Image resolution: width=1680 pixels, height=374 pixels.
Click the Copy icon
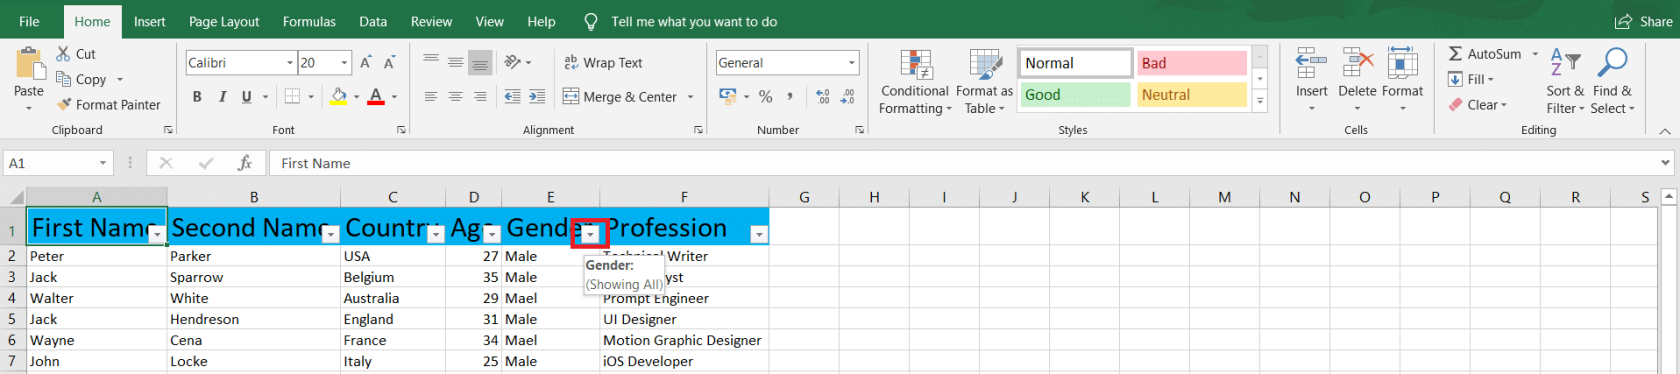[x=64, y=79]
